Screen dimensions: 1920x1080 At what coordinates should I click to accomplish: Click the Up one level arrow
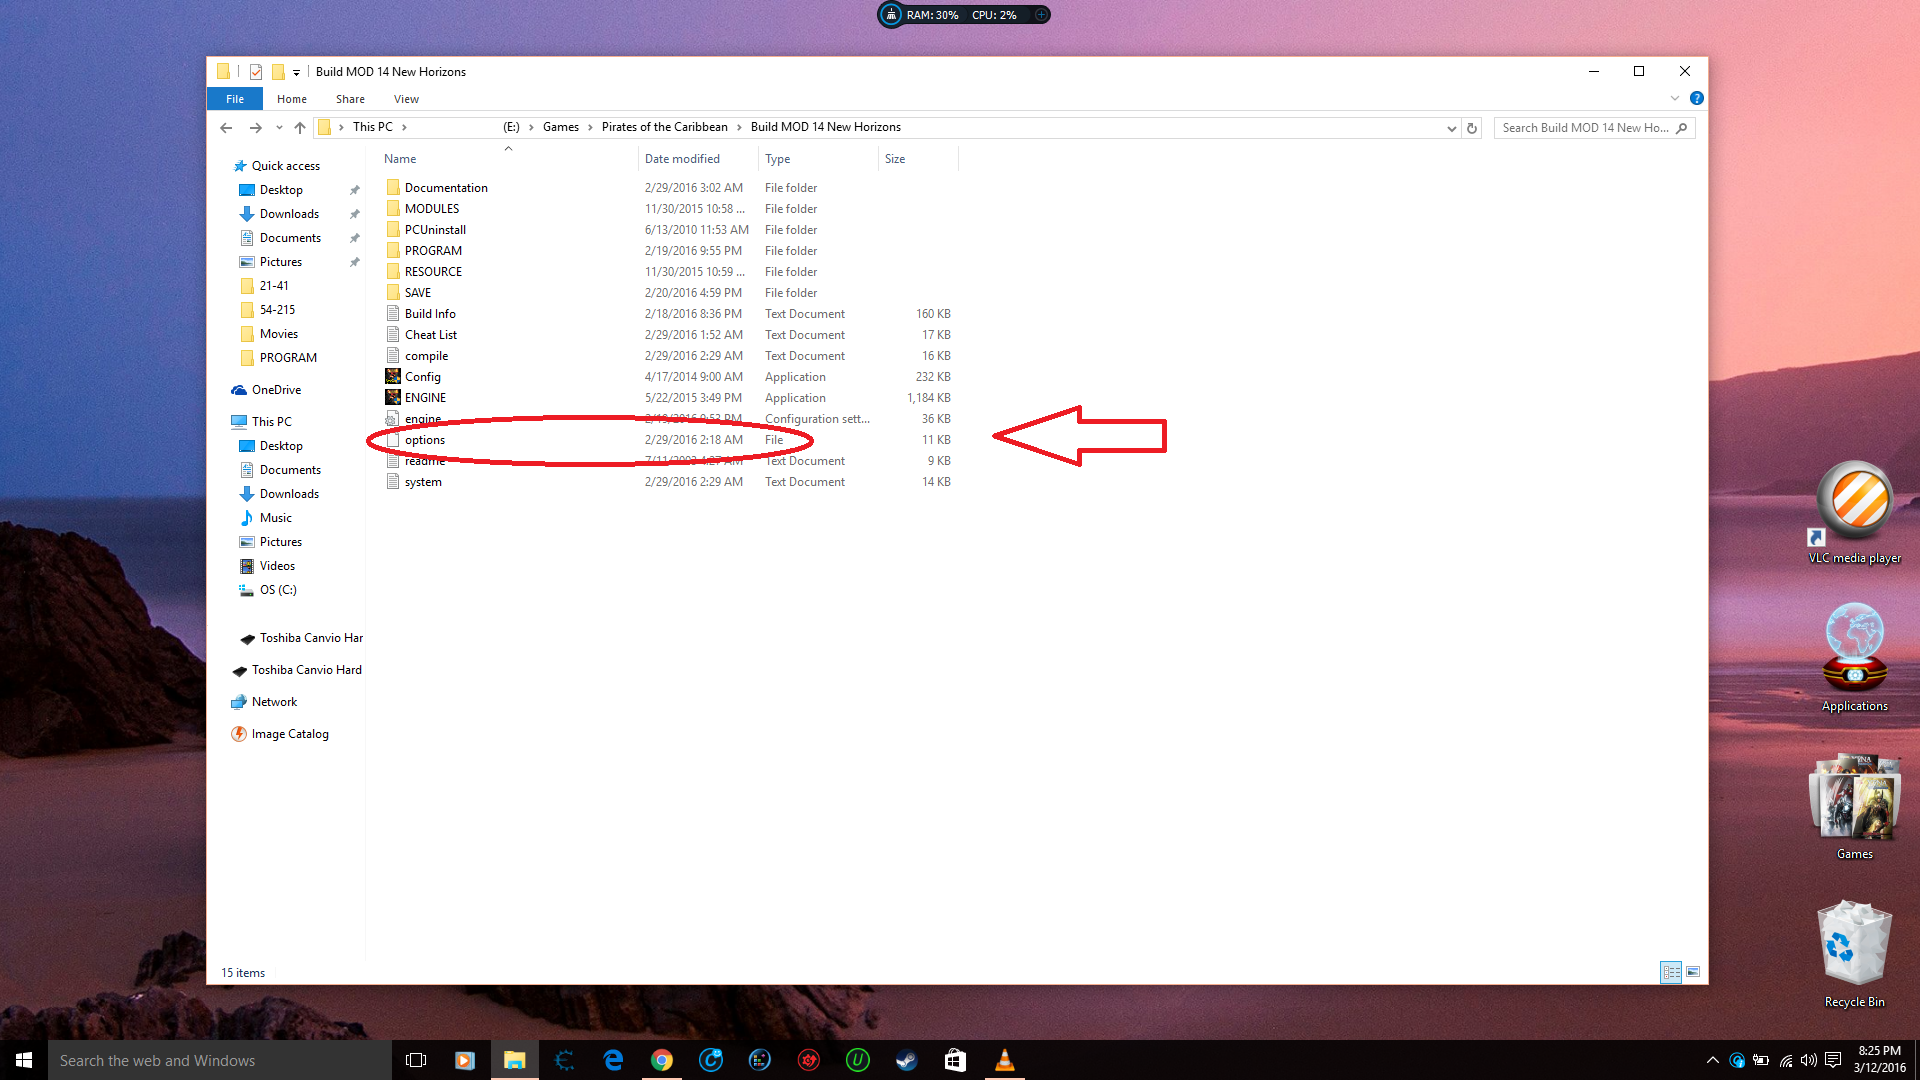[300, 128]
